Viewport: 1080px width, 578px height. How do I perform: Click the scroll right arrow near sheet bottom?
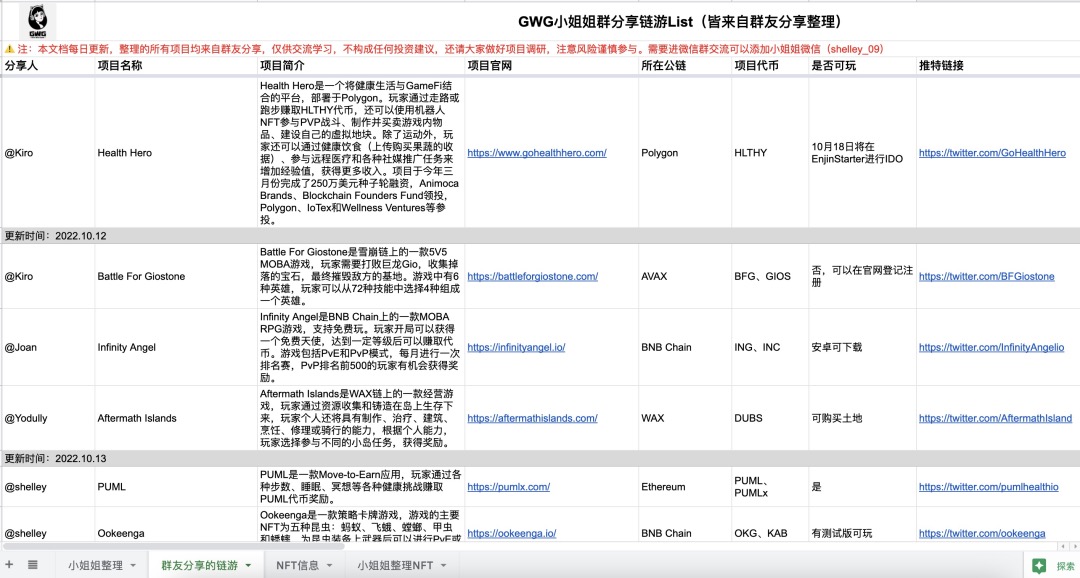[1074, 546]
